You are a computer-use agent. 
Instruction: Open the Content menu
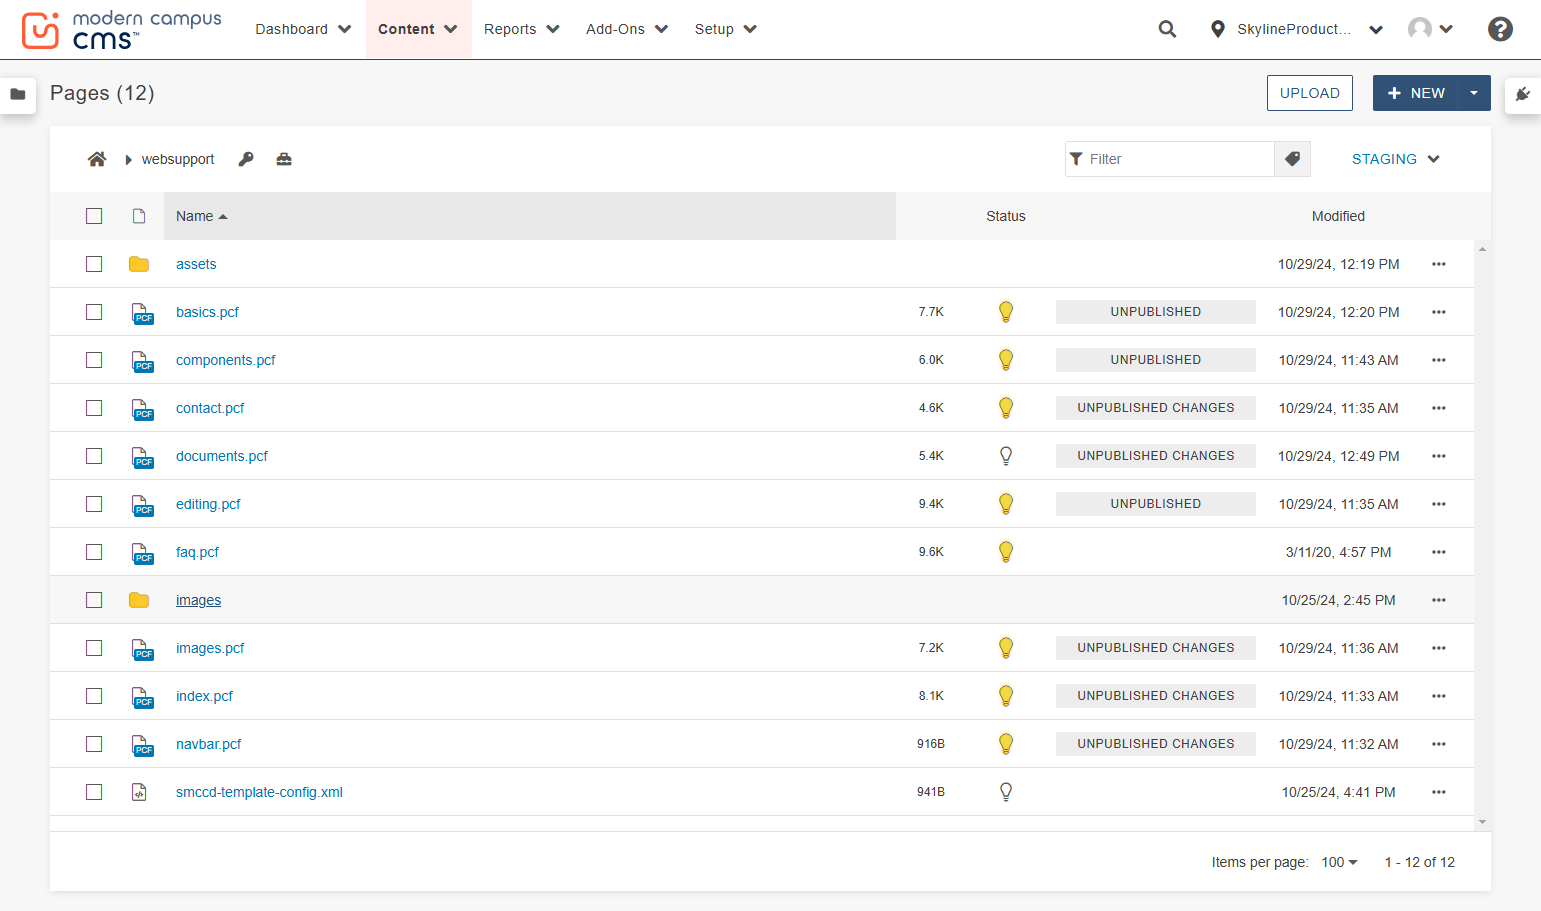(x=418, y=29)
